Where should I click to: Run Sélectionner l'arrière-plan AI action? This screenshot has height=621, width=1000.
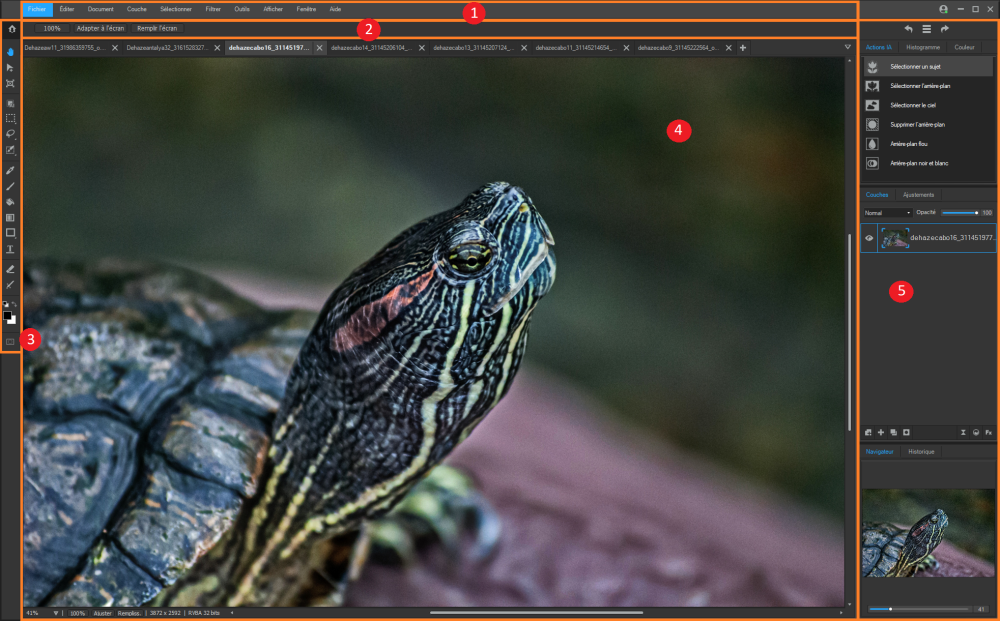928,86
